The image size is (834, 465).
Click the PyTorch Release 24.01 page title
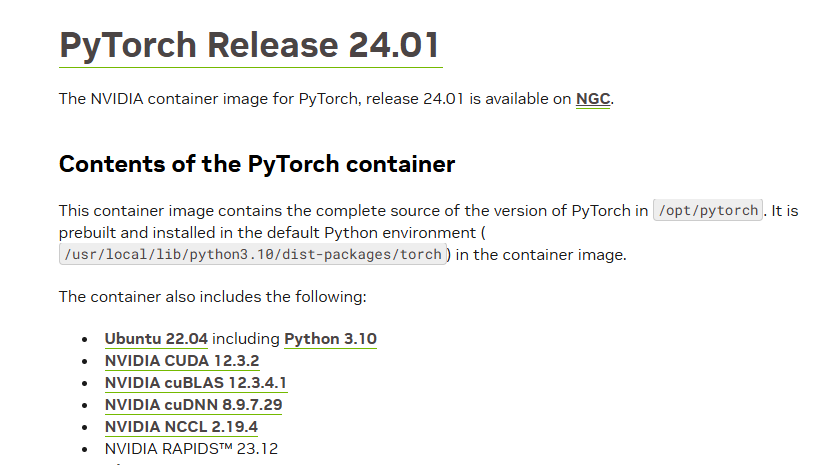(249, 45)
